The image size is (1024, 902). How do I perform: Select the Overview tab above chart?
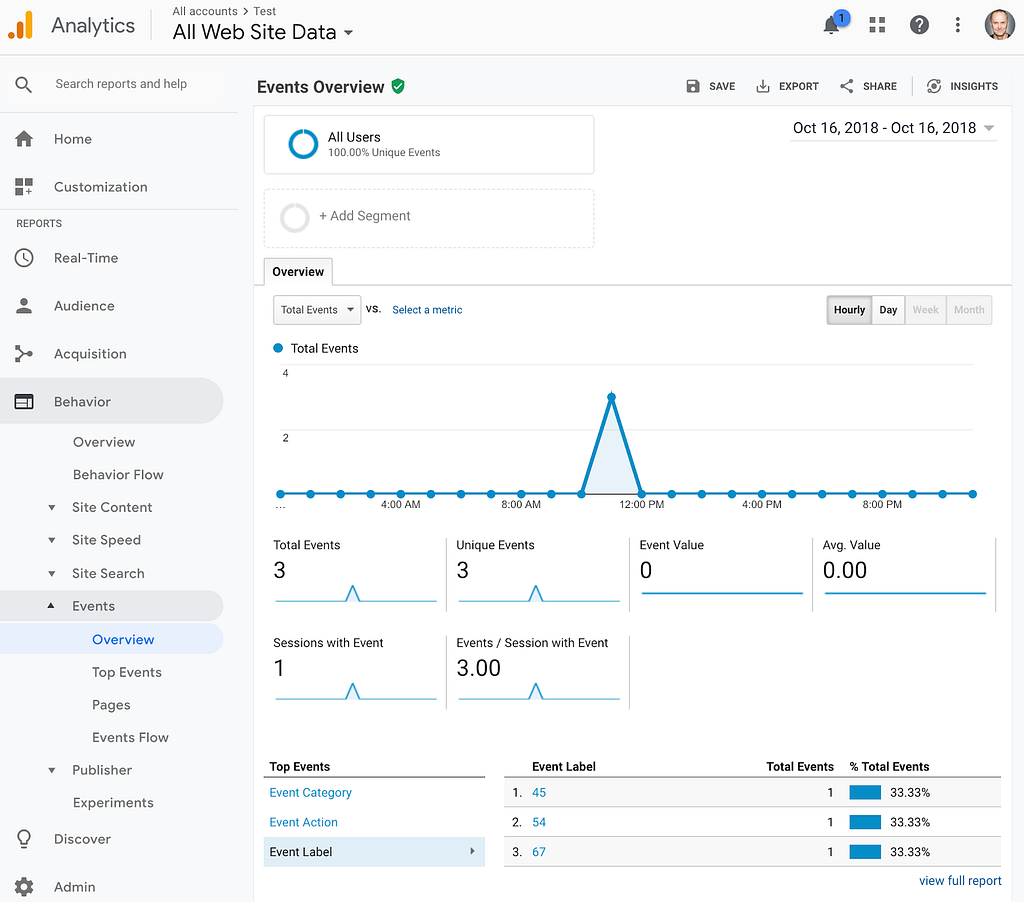pos(298,272)
